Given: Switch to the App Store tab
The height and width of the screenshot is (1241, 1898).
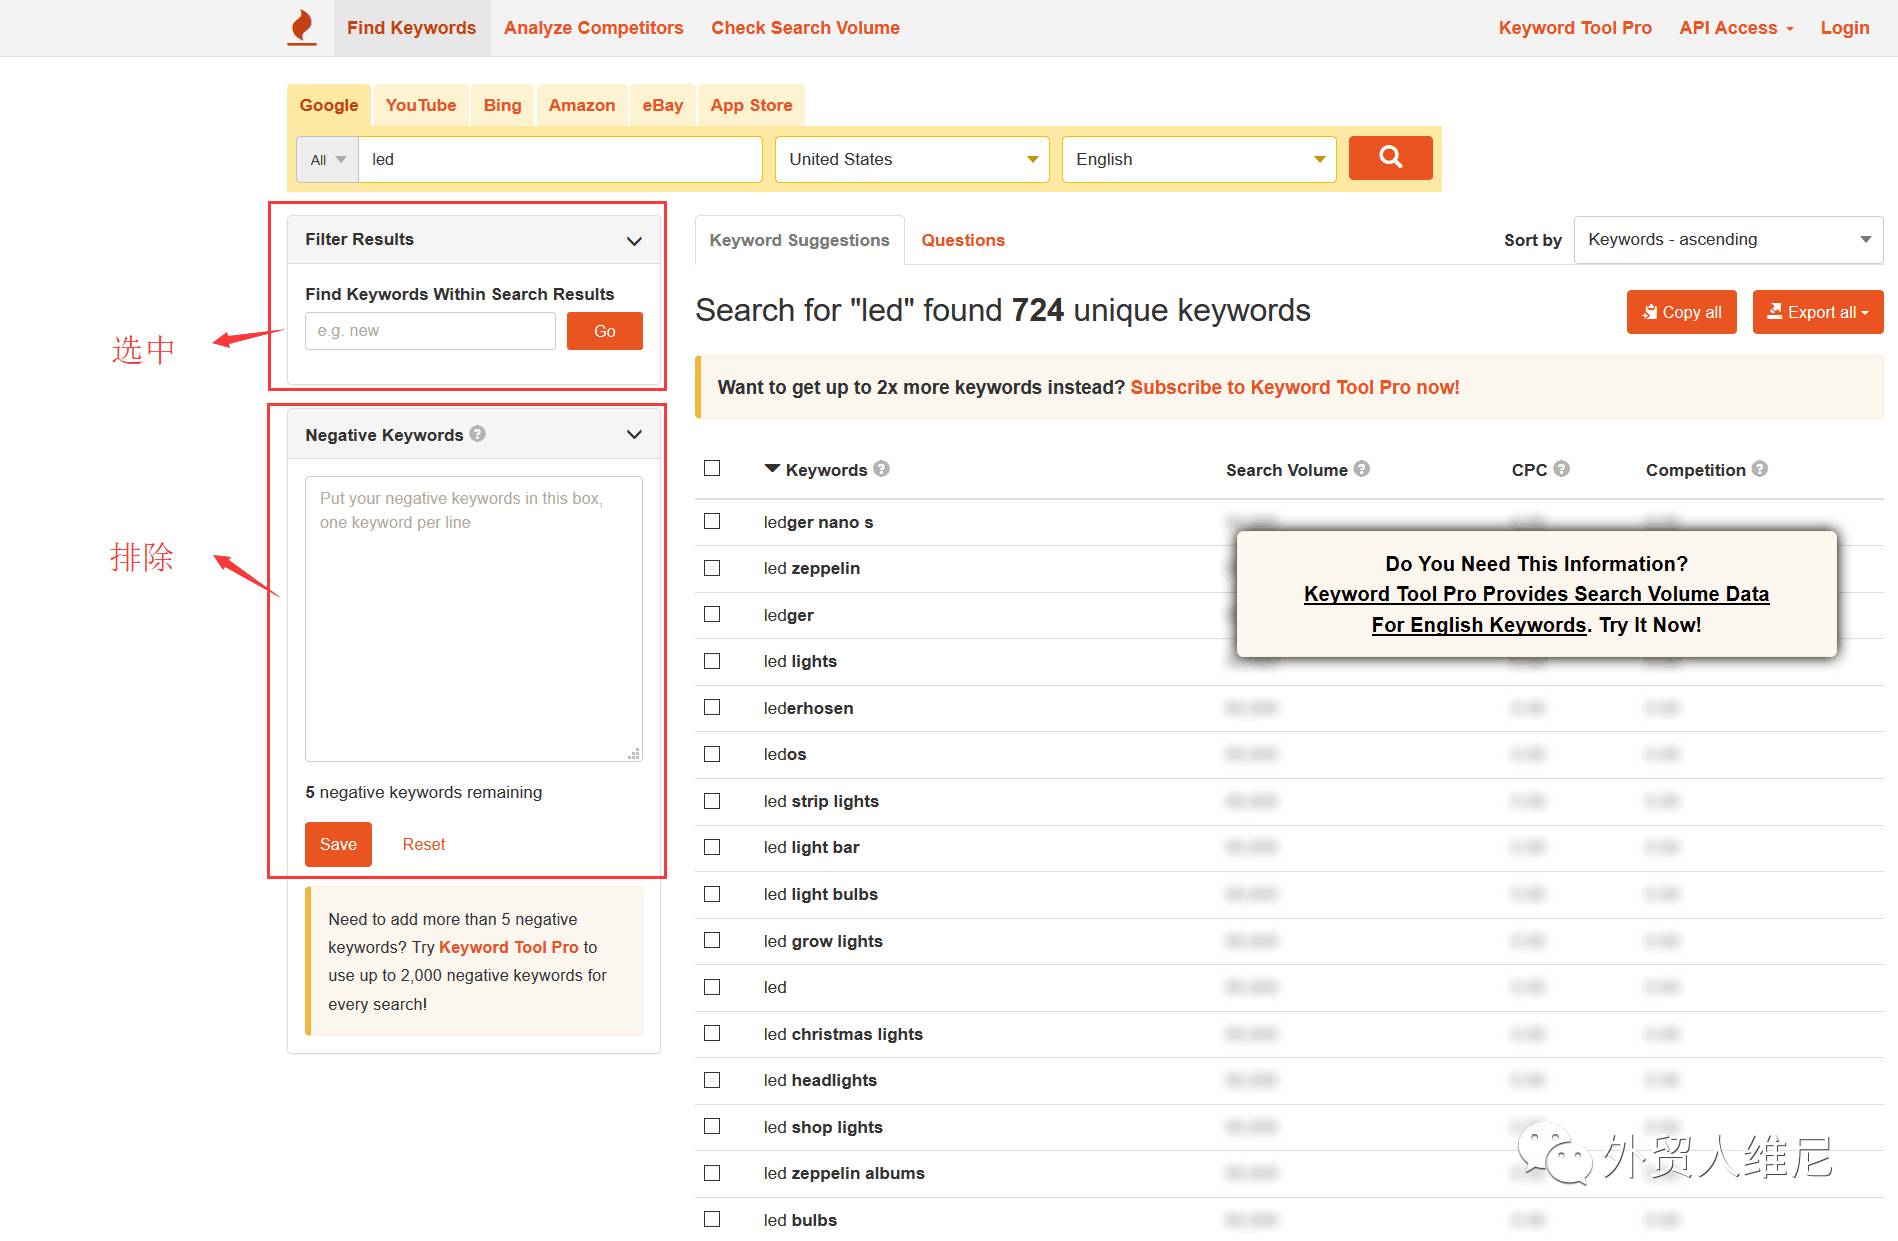Looking at the screenshot, I should pyautogui.click(x=751, y=105).
